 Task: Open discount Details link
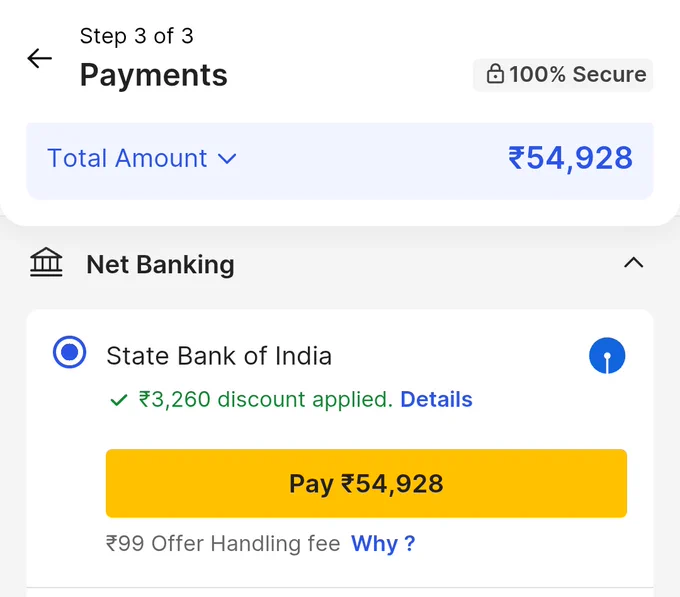(x=436, y=399)
